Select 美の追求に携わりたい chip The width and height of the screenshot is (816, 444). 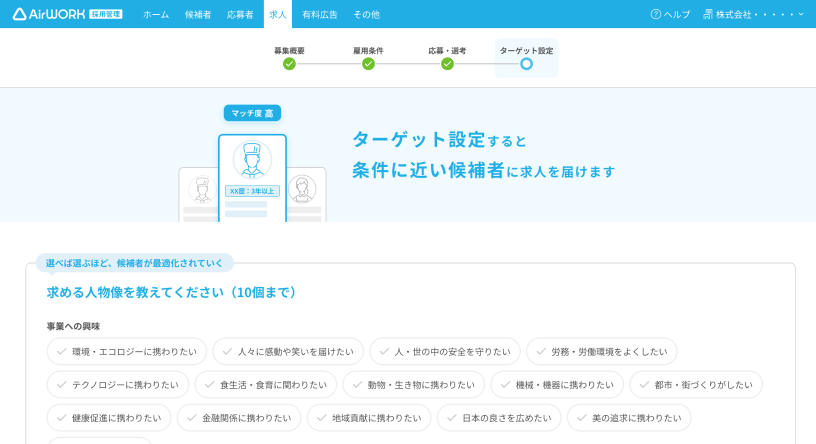(629, 418)
